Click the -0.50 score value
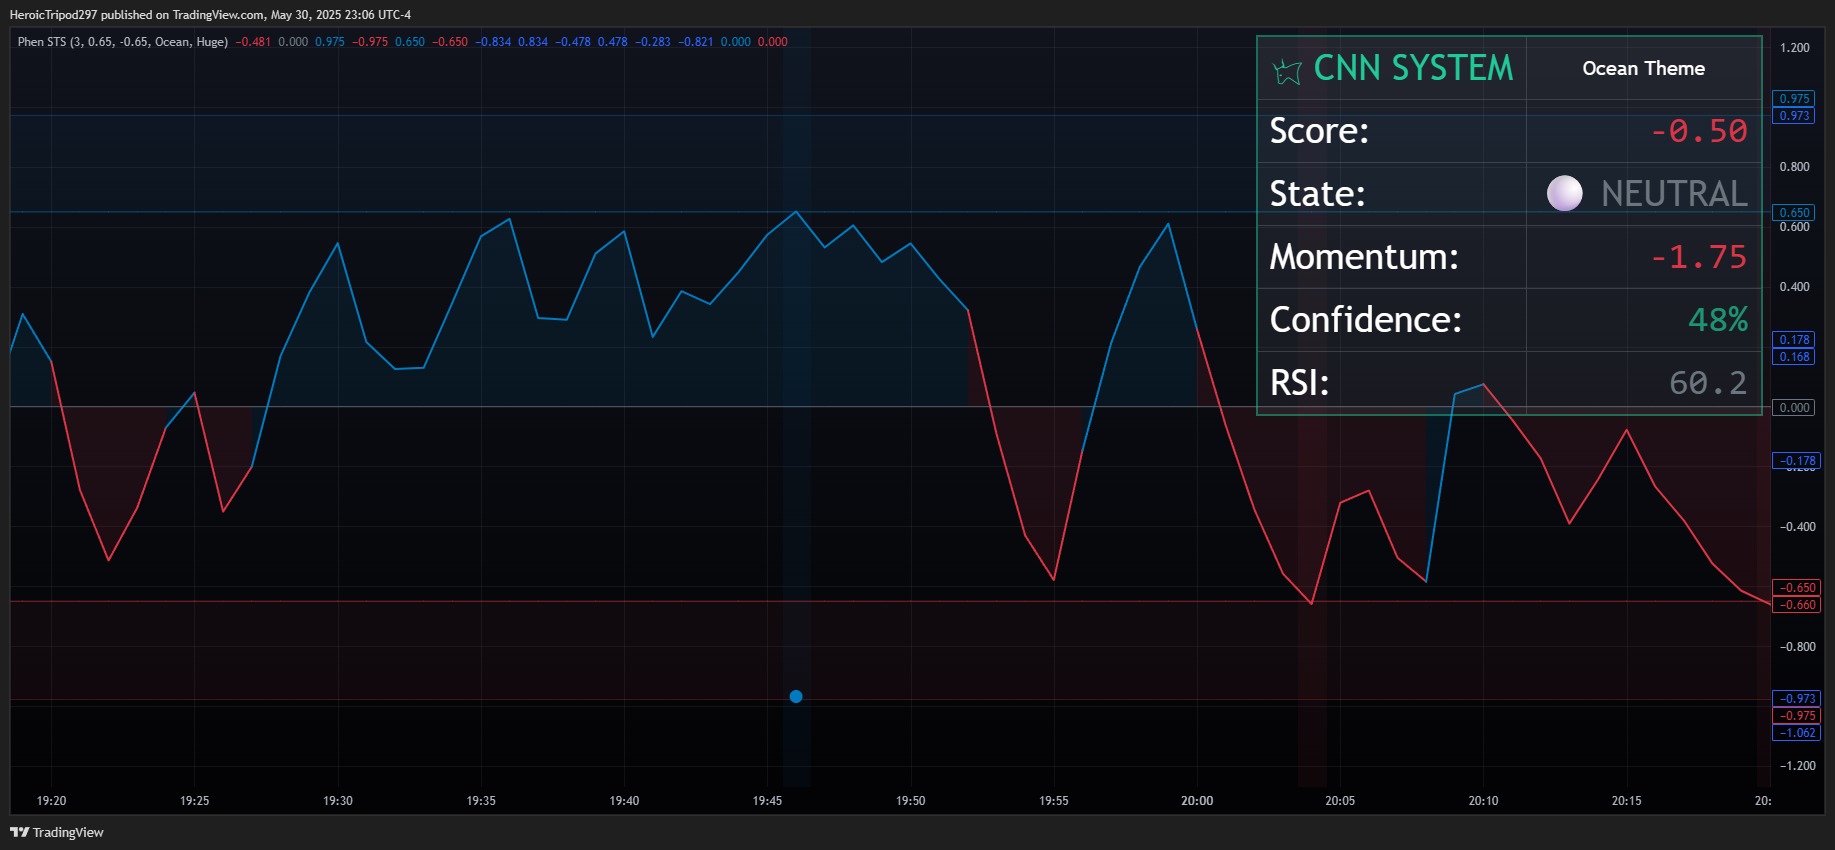The width and height of the screenshot is (1835, 850). point(1698,131)
